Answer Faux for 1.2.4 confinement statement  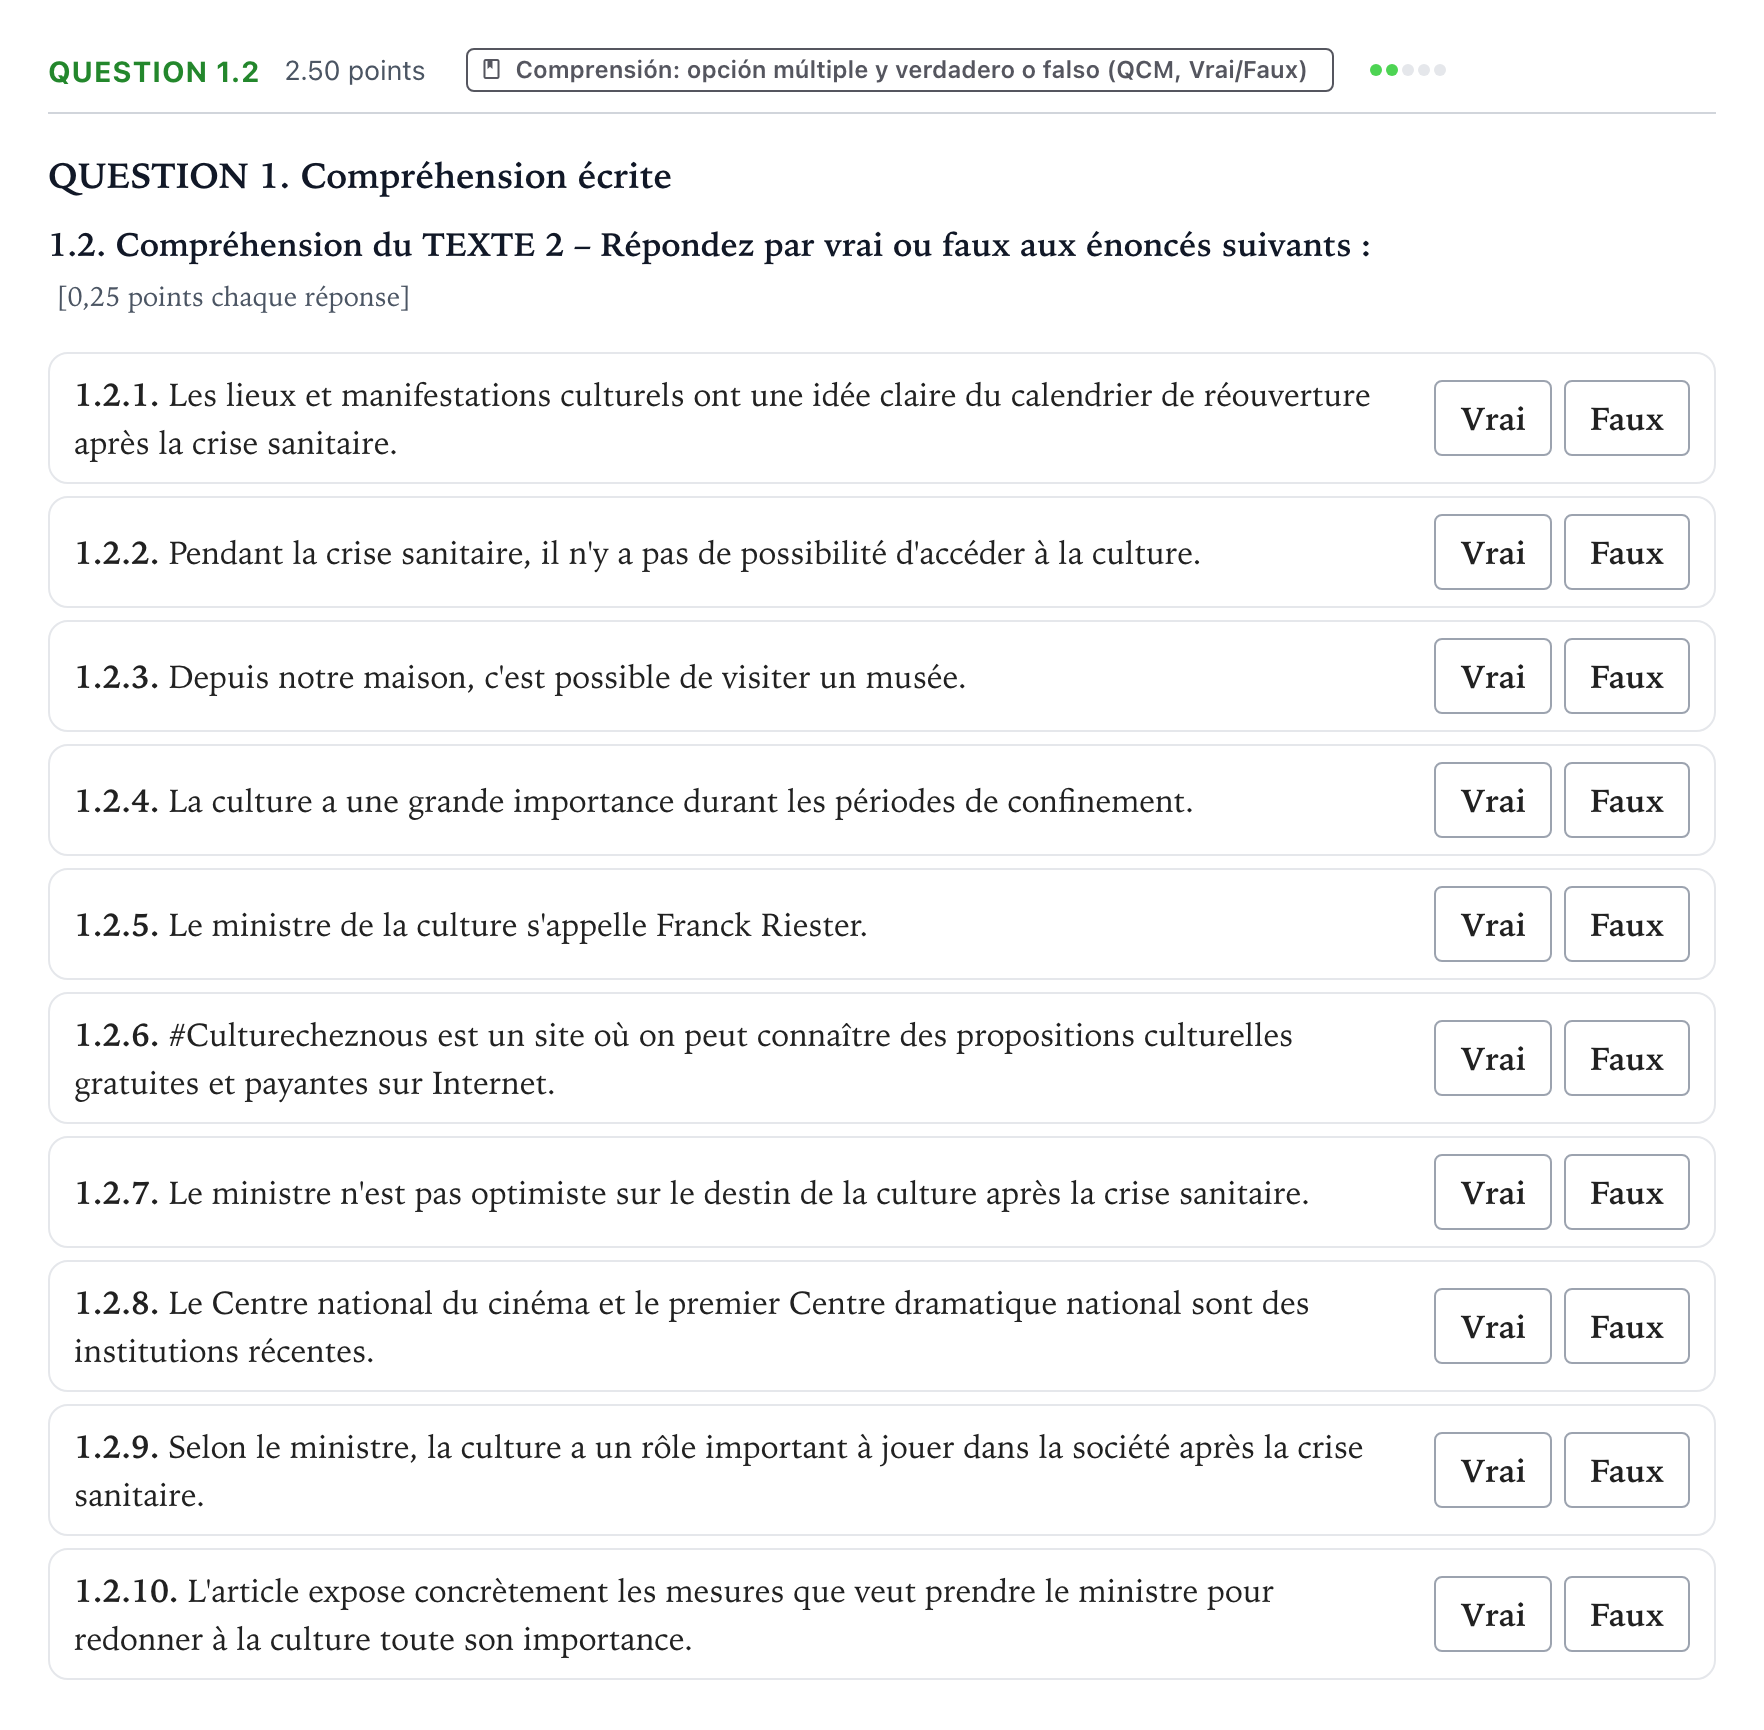(x=1626, y=800)
